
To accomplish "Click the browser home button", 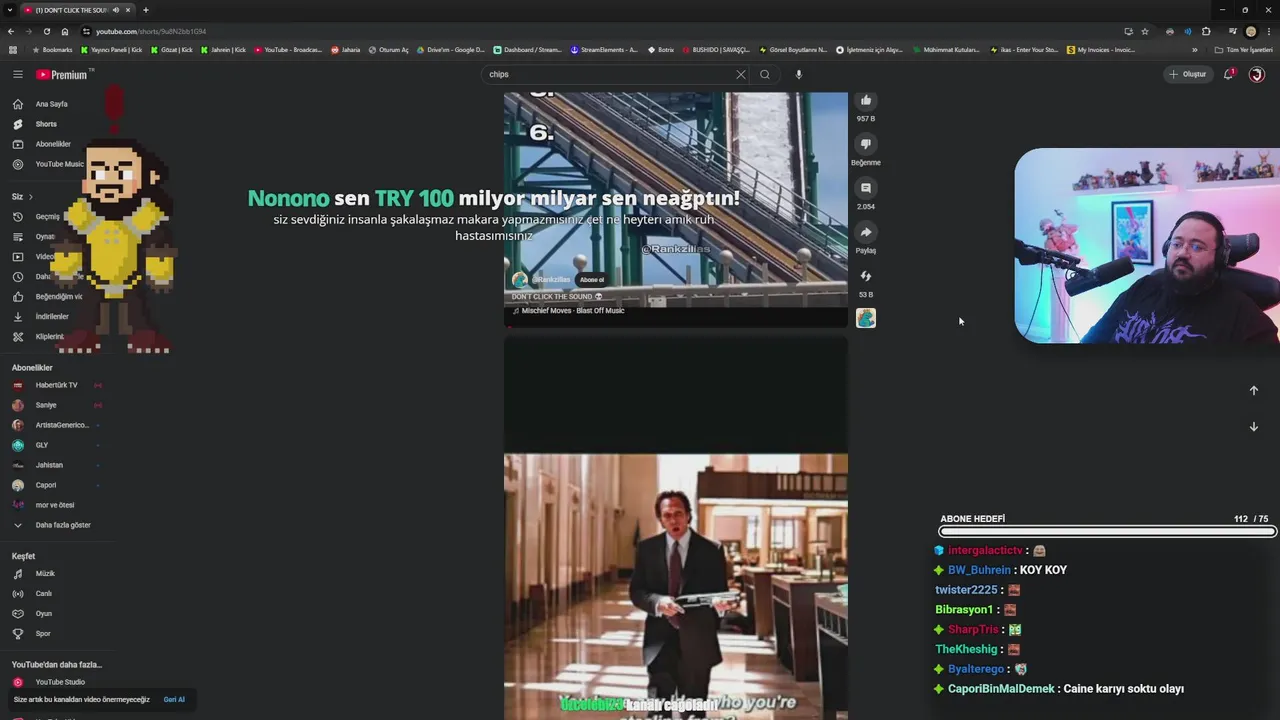I will click(65, 31).
